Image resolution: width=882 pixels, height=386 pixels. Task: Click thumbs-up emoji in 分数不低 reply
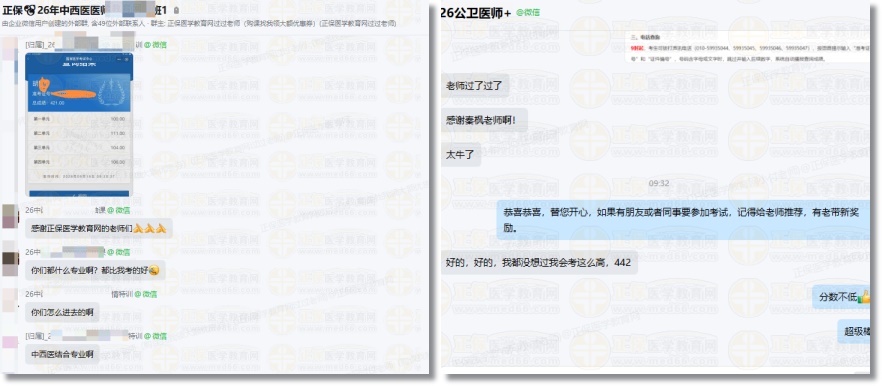pyautogui.click(x=863, y=296)
